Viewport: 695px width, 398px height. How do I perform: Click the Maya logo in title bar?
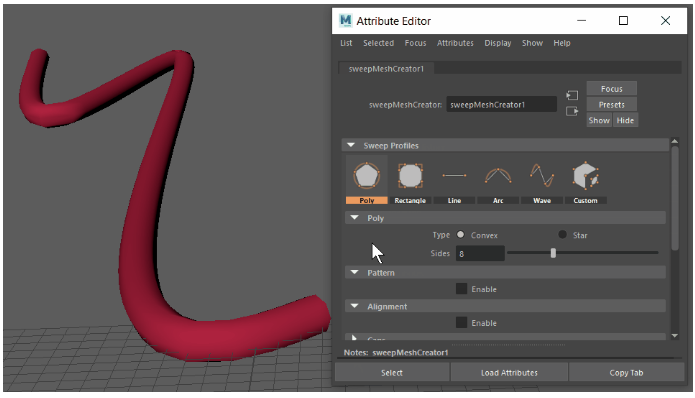coord(345,20)
